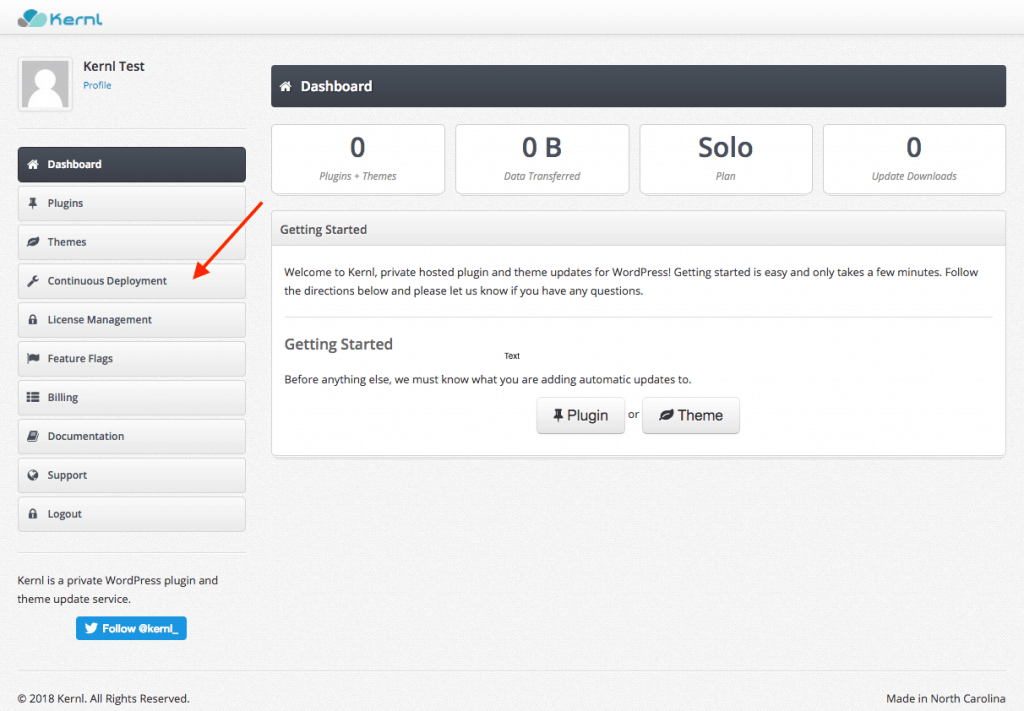This screenshot has width=1024, height=711.
Task: Click the lock icon beside License Management
Action: 33,320
